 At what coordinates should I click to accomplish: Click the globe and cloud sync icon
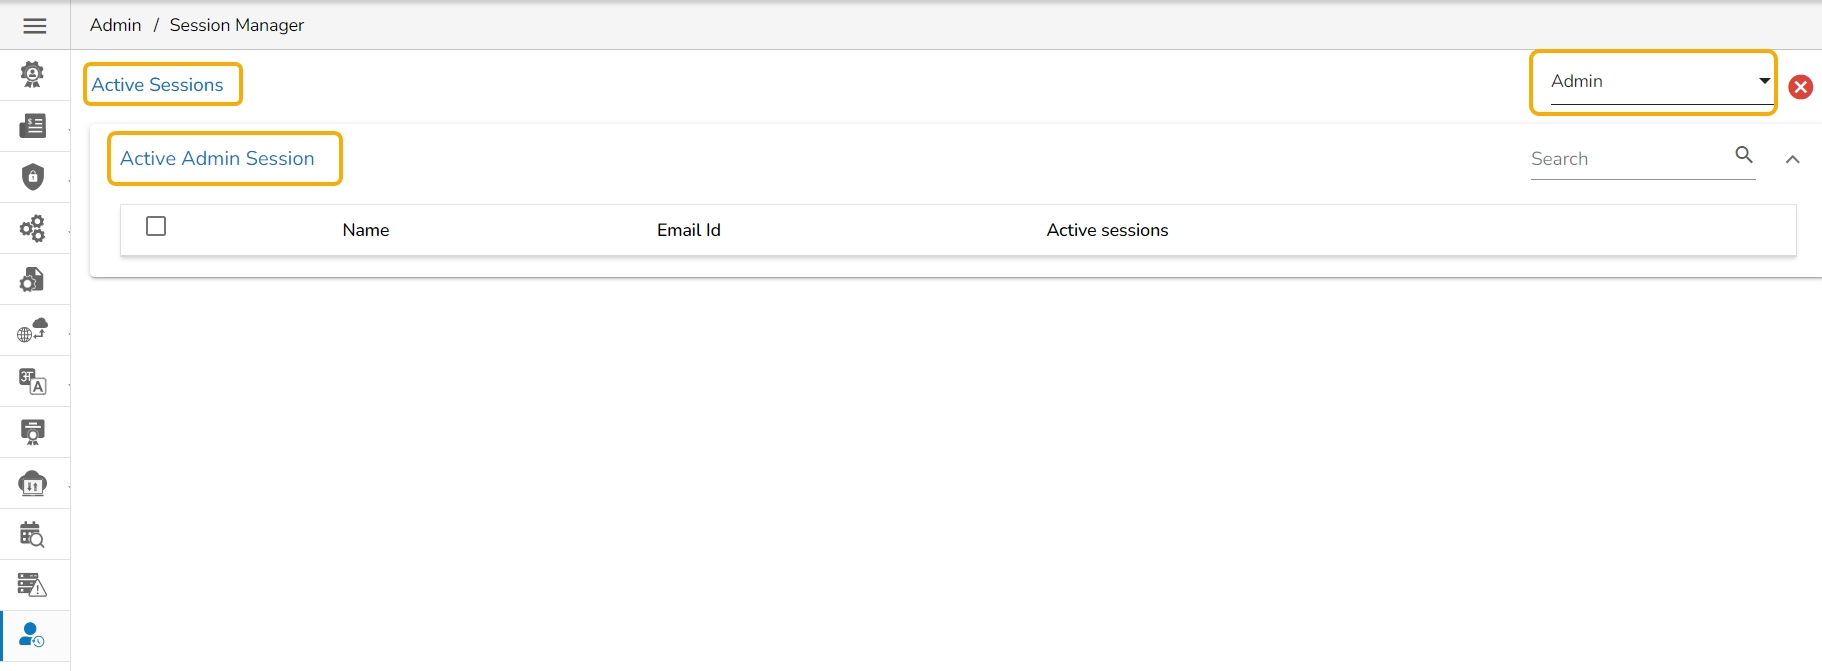[33, 330]
